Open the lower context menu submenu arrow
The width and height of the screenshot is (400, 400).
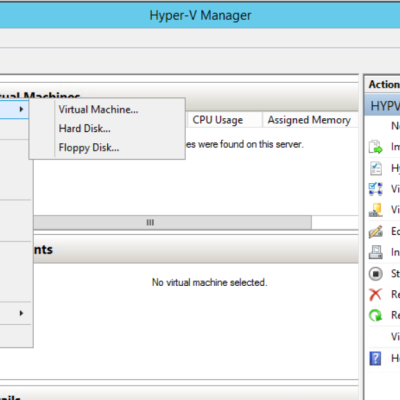(21, 313)
